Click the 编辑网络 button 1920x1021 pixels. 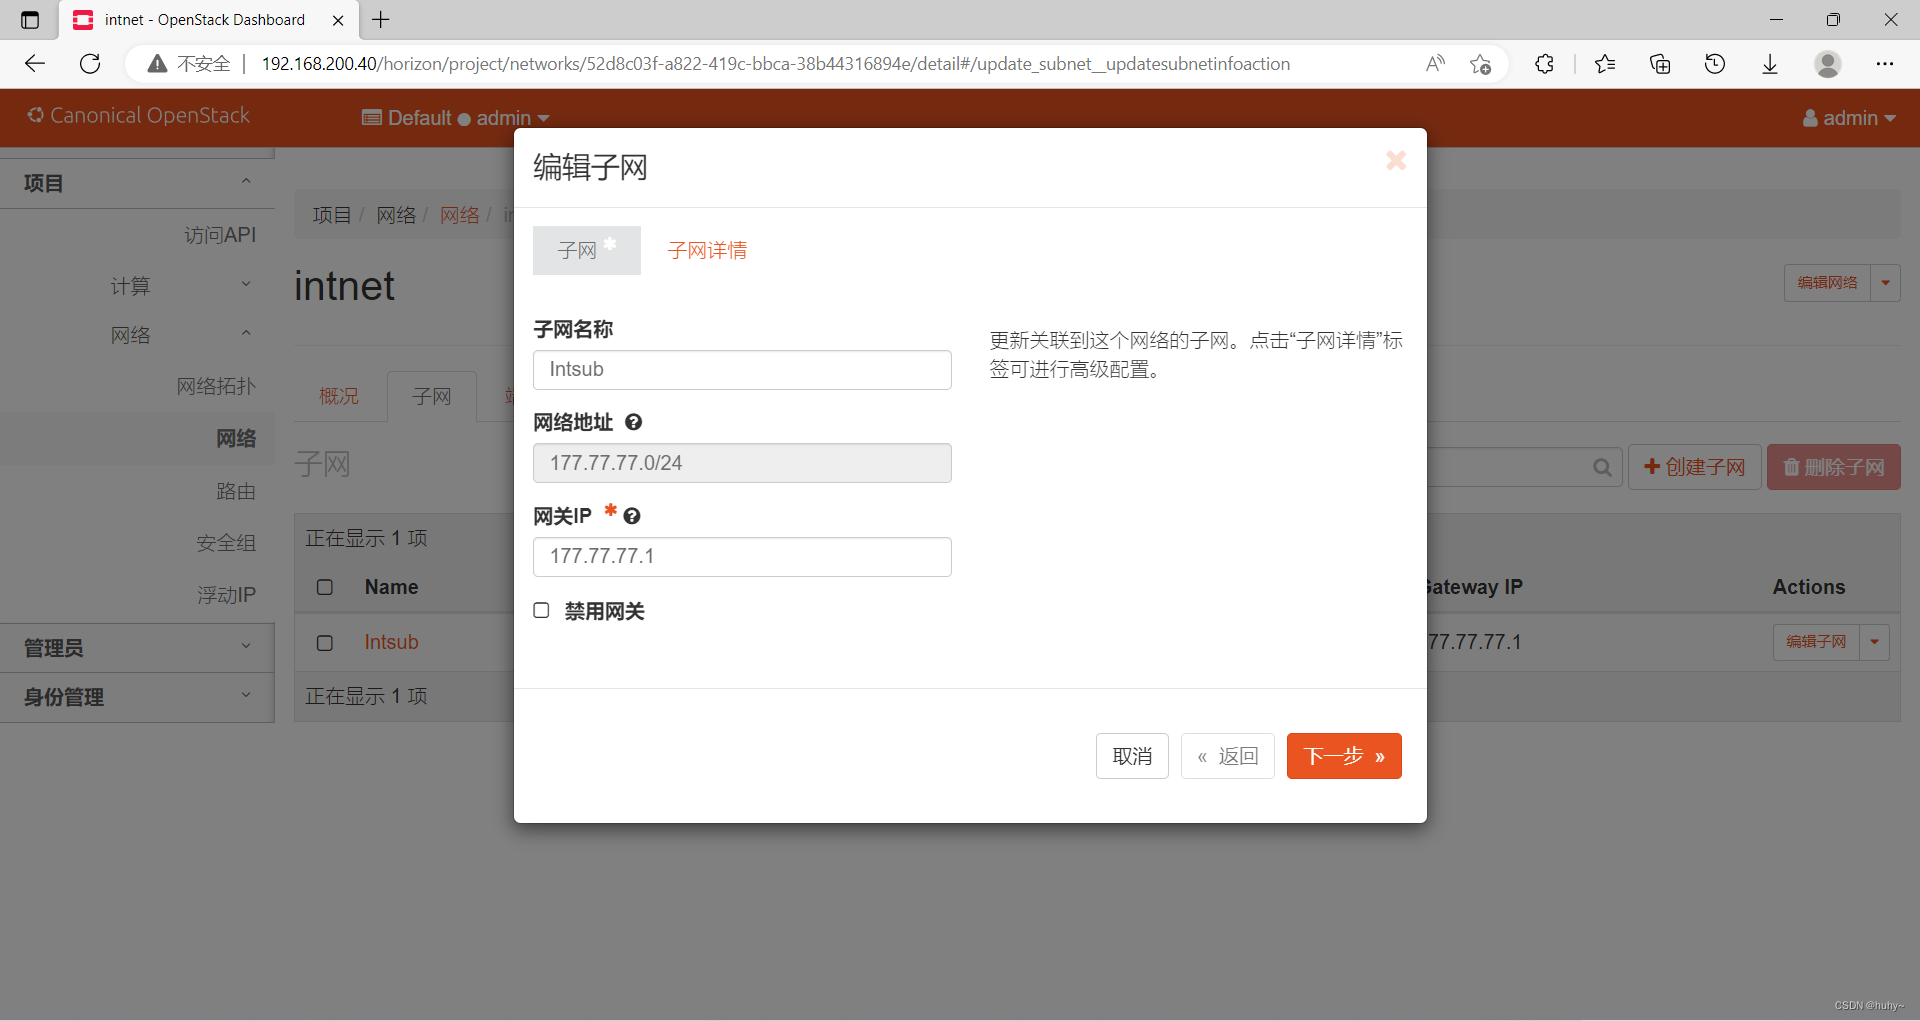click(1828, 283)
